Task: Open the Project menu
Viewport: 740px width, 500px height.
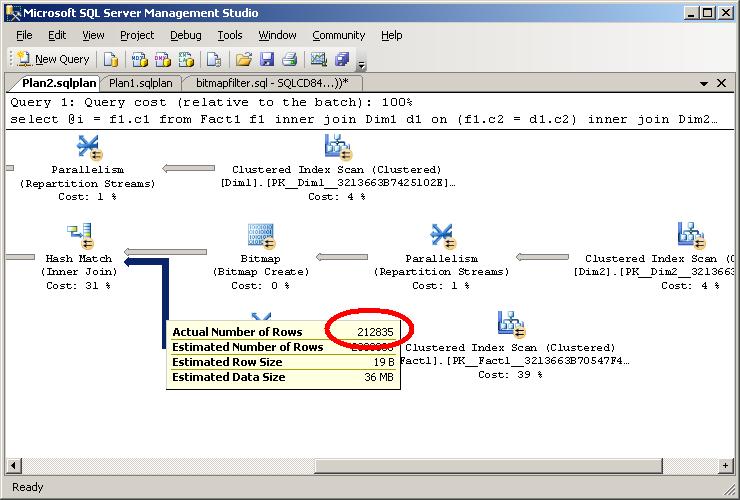Action: tap(137, 35)
